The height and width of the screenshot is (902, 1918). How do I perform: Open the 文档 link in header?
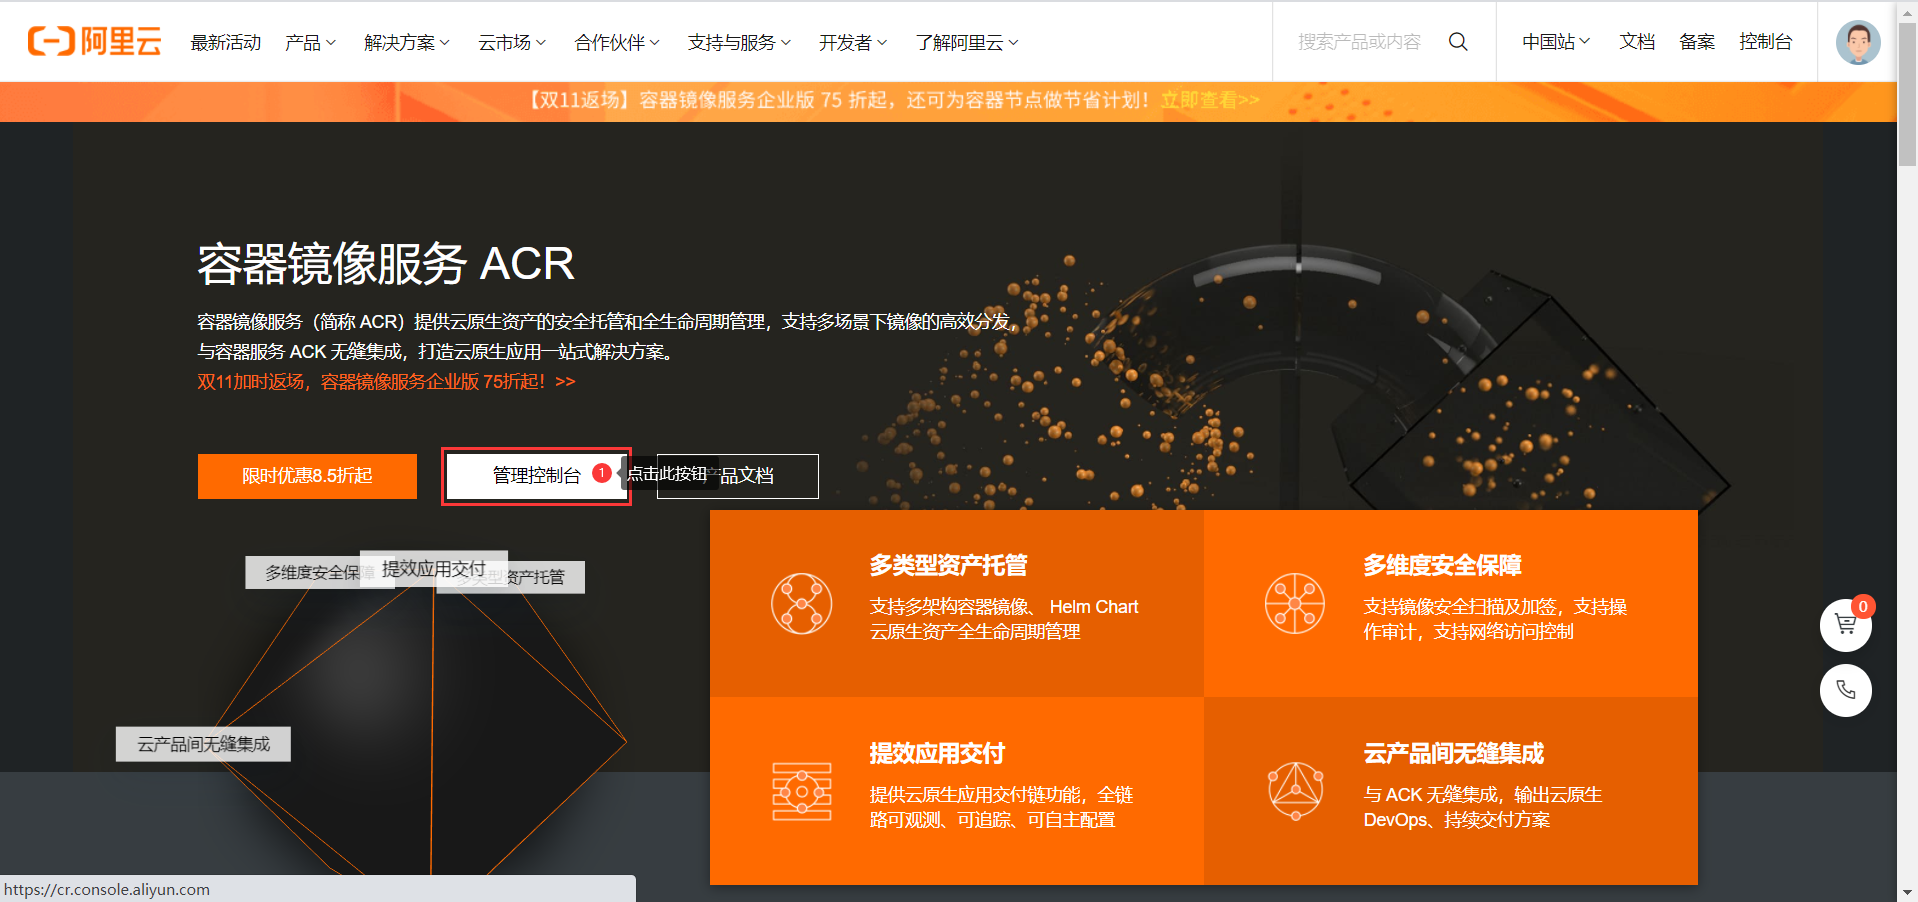coord(1637,42)
